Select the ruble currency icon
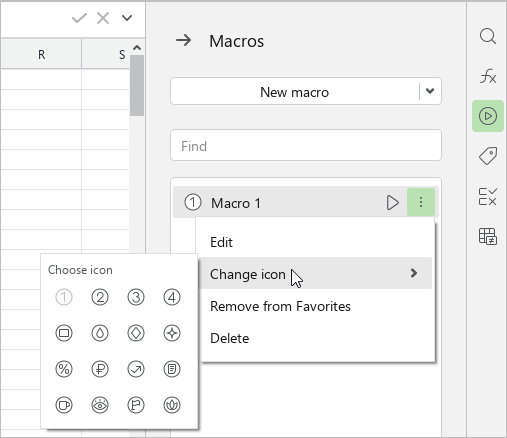The image size is (507, 438). pyautogui.click(x=100, y=369)
